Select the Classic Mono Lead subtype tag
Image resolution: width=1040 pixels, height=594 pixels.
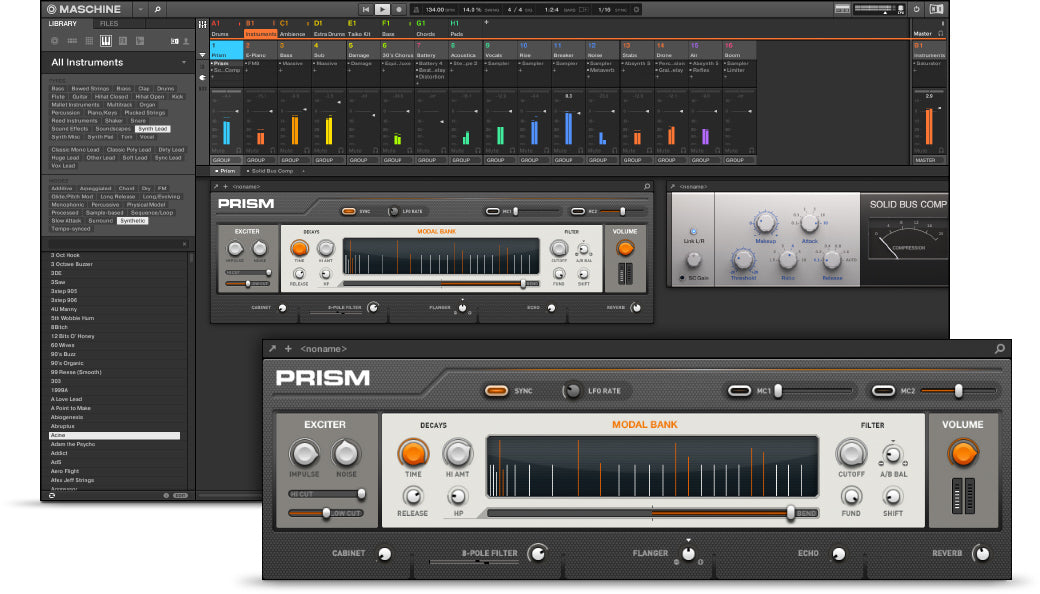(75, 150)
